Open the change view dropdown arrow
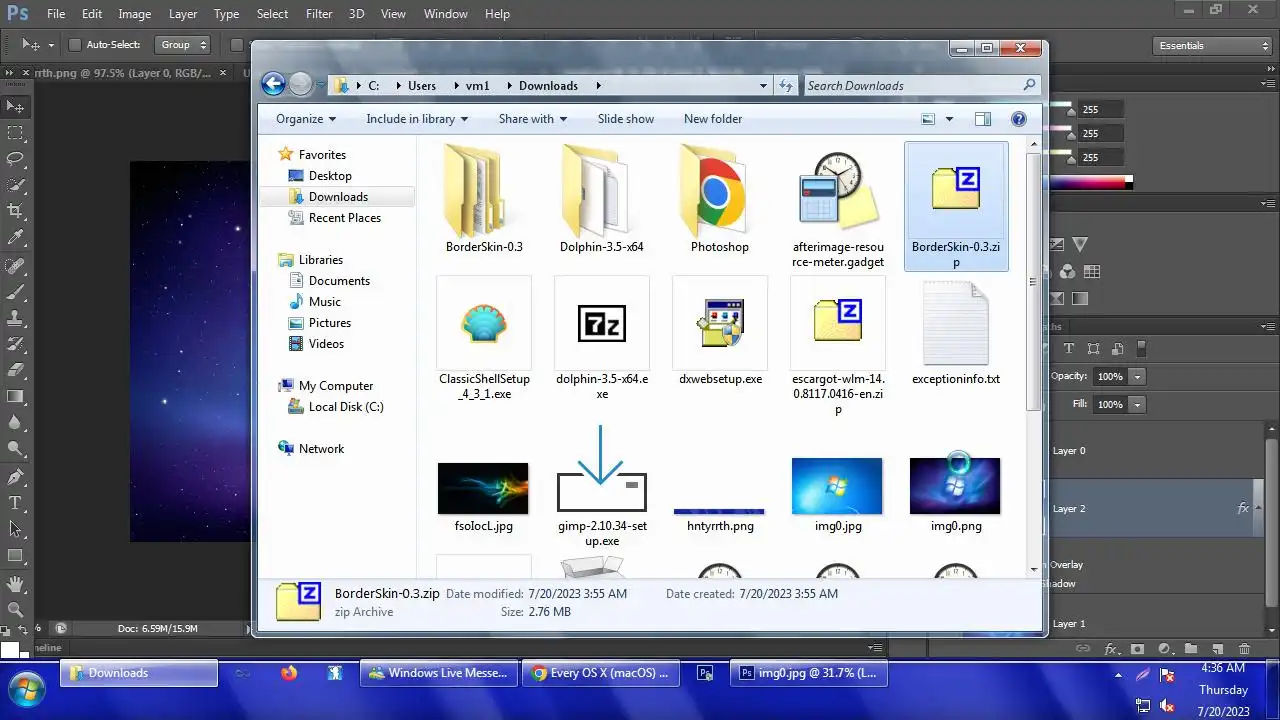The width and height of the screenshot is (1280, 720). (950, 119)
